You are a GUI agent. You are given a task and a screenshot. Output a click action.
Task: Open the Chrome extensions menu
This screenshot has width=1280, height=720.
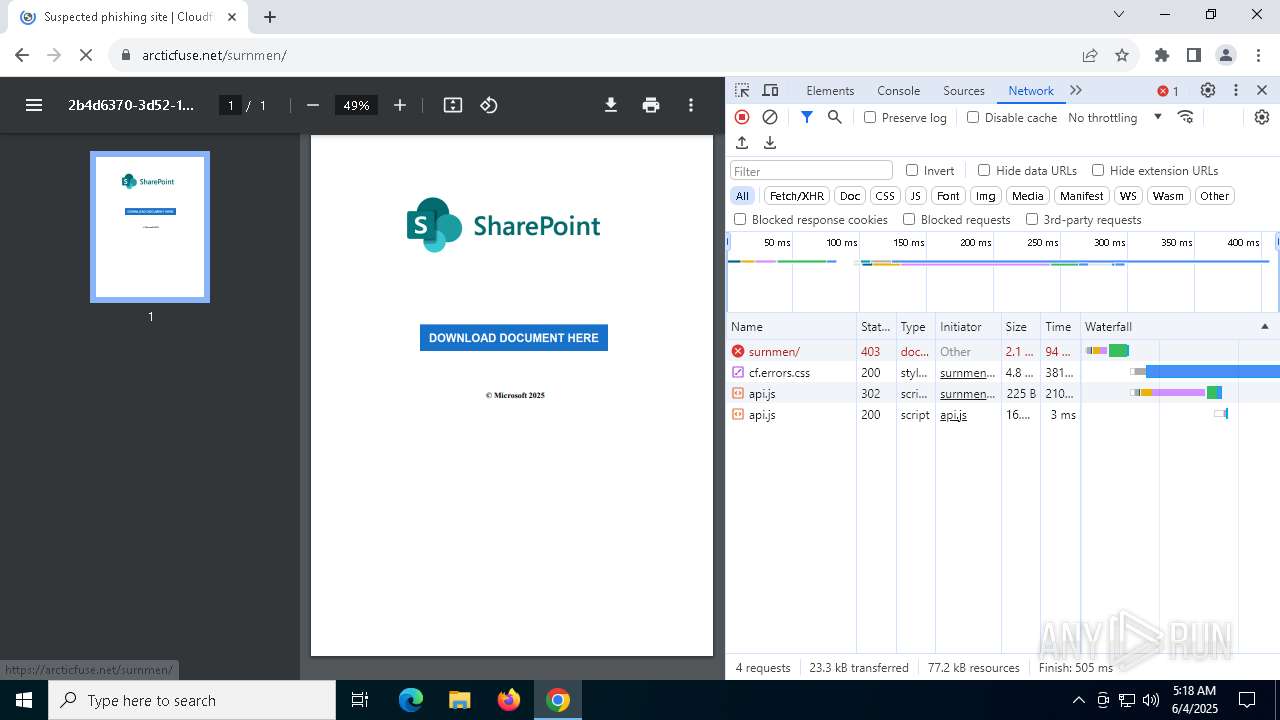click(1162, 55)
